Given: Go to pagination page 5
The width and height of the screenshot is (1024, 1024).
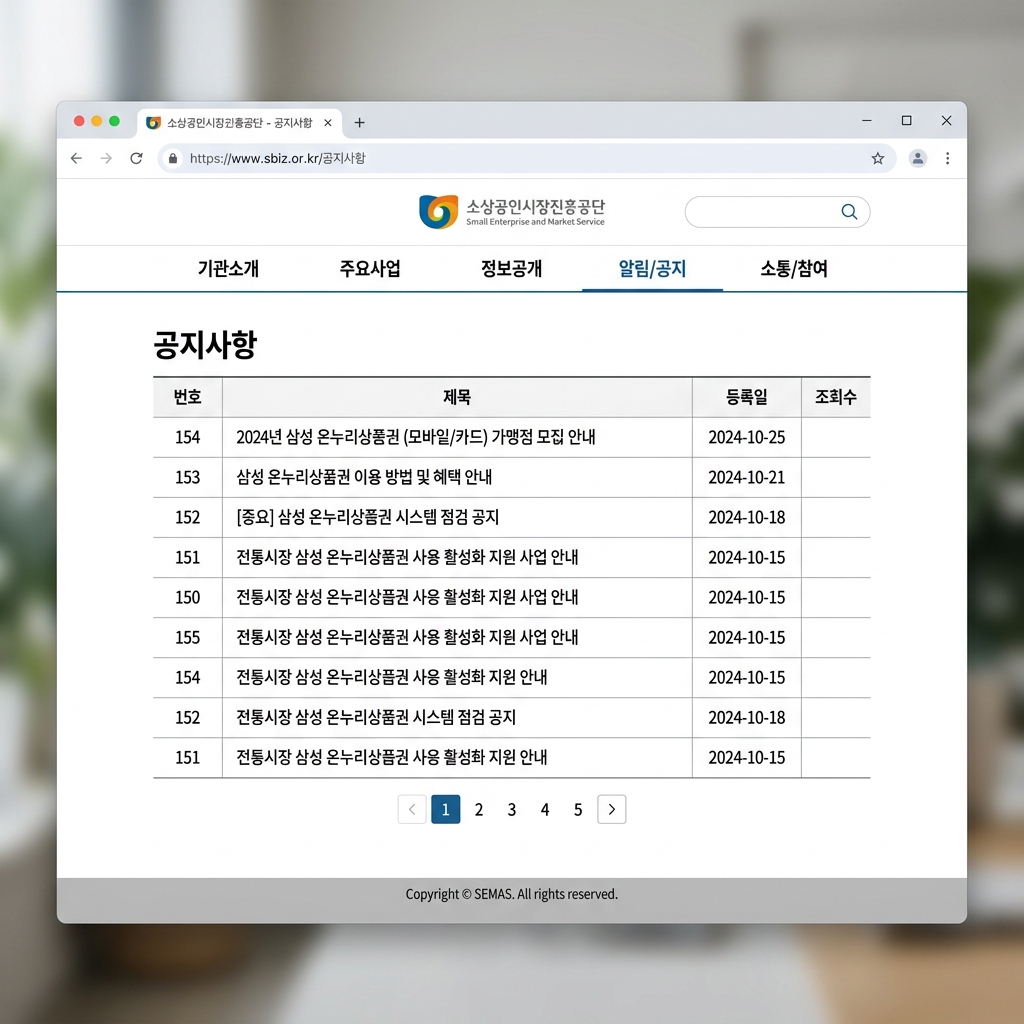Looking at the screenshot, I should (x=578, y=810).
